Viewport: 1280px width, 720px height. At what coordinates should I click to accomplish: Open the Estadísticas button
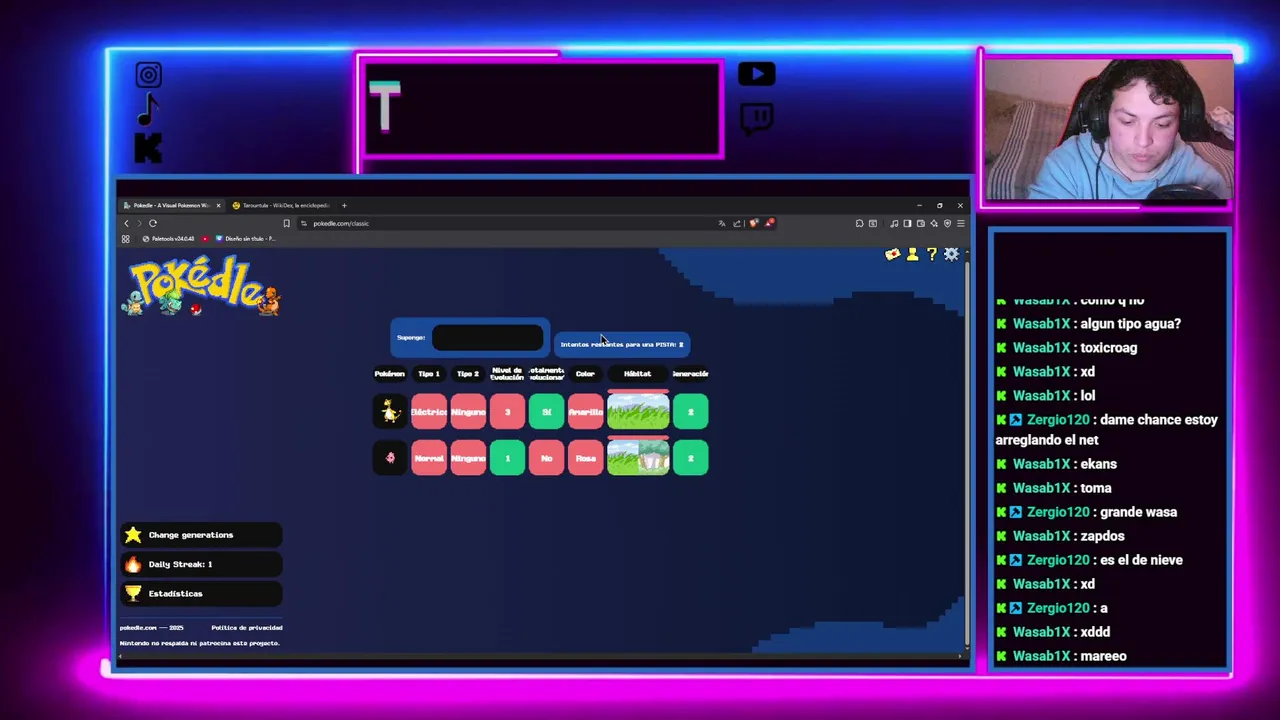pyautogui.click(x=200, y=594)
